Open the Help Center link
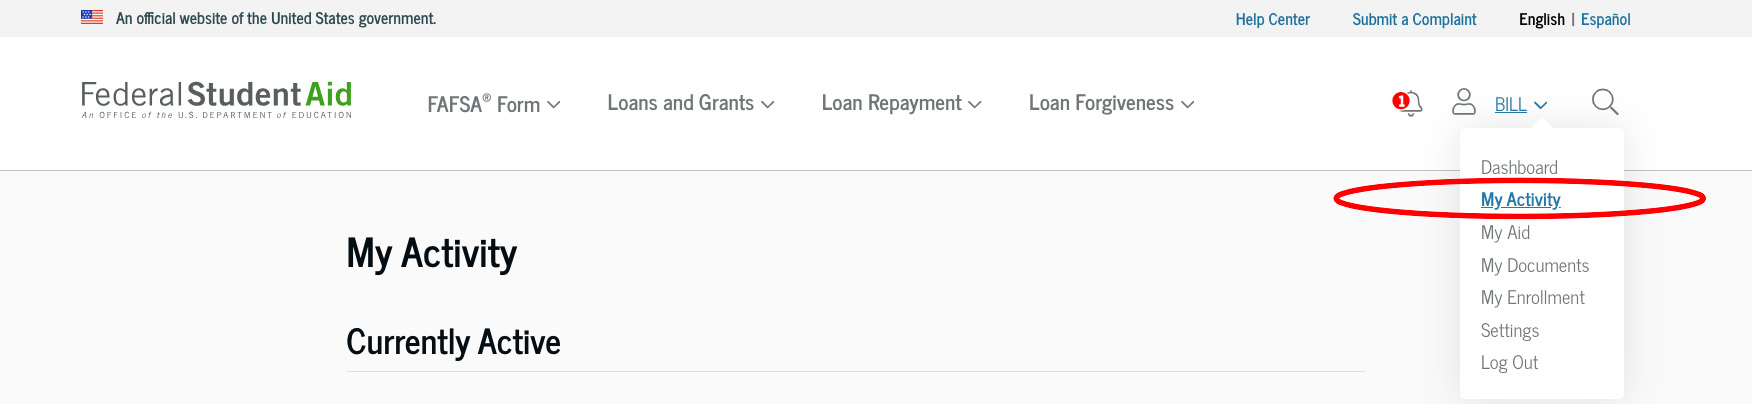 [1272, 19]
